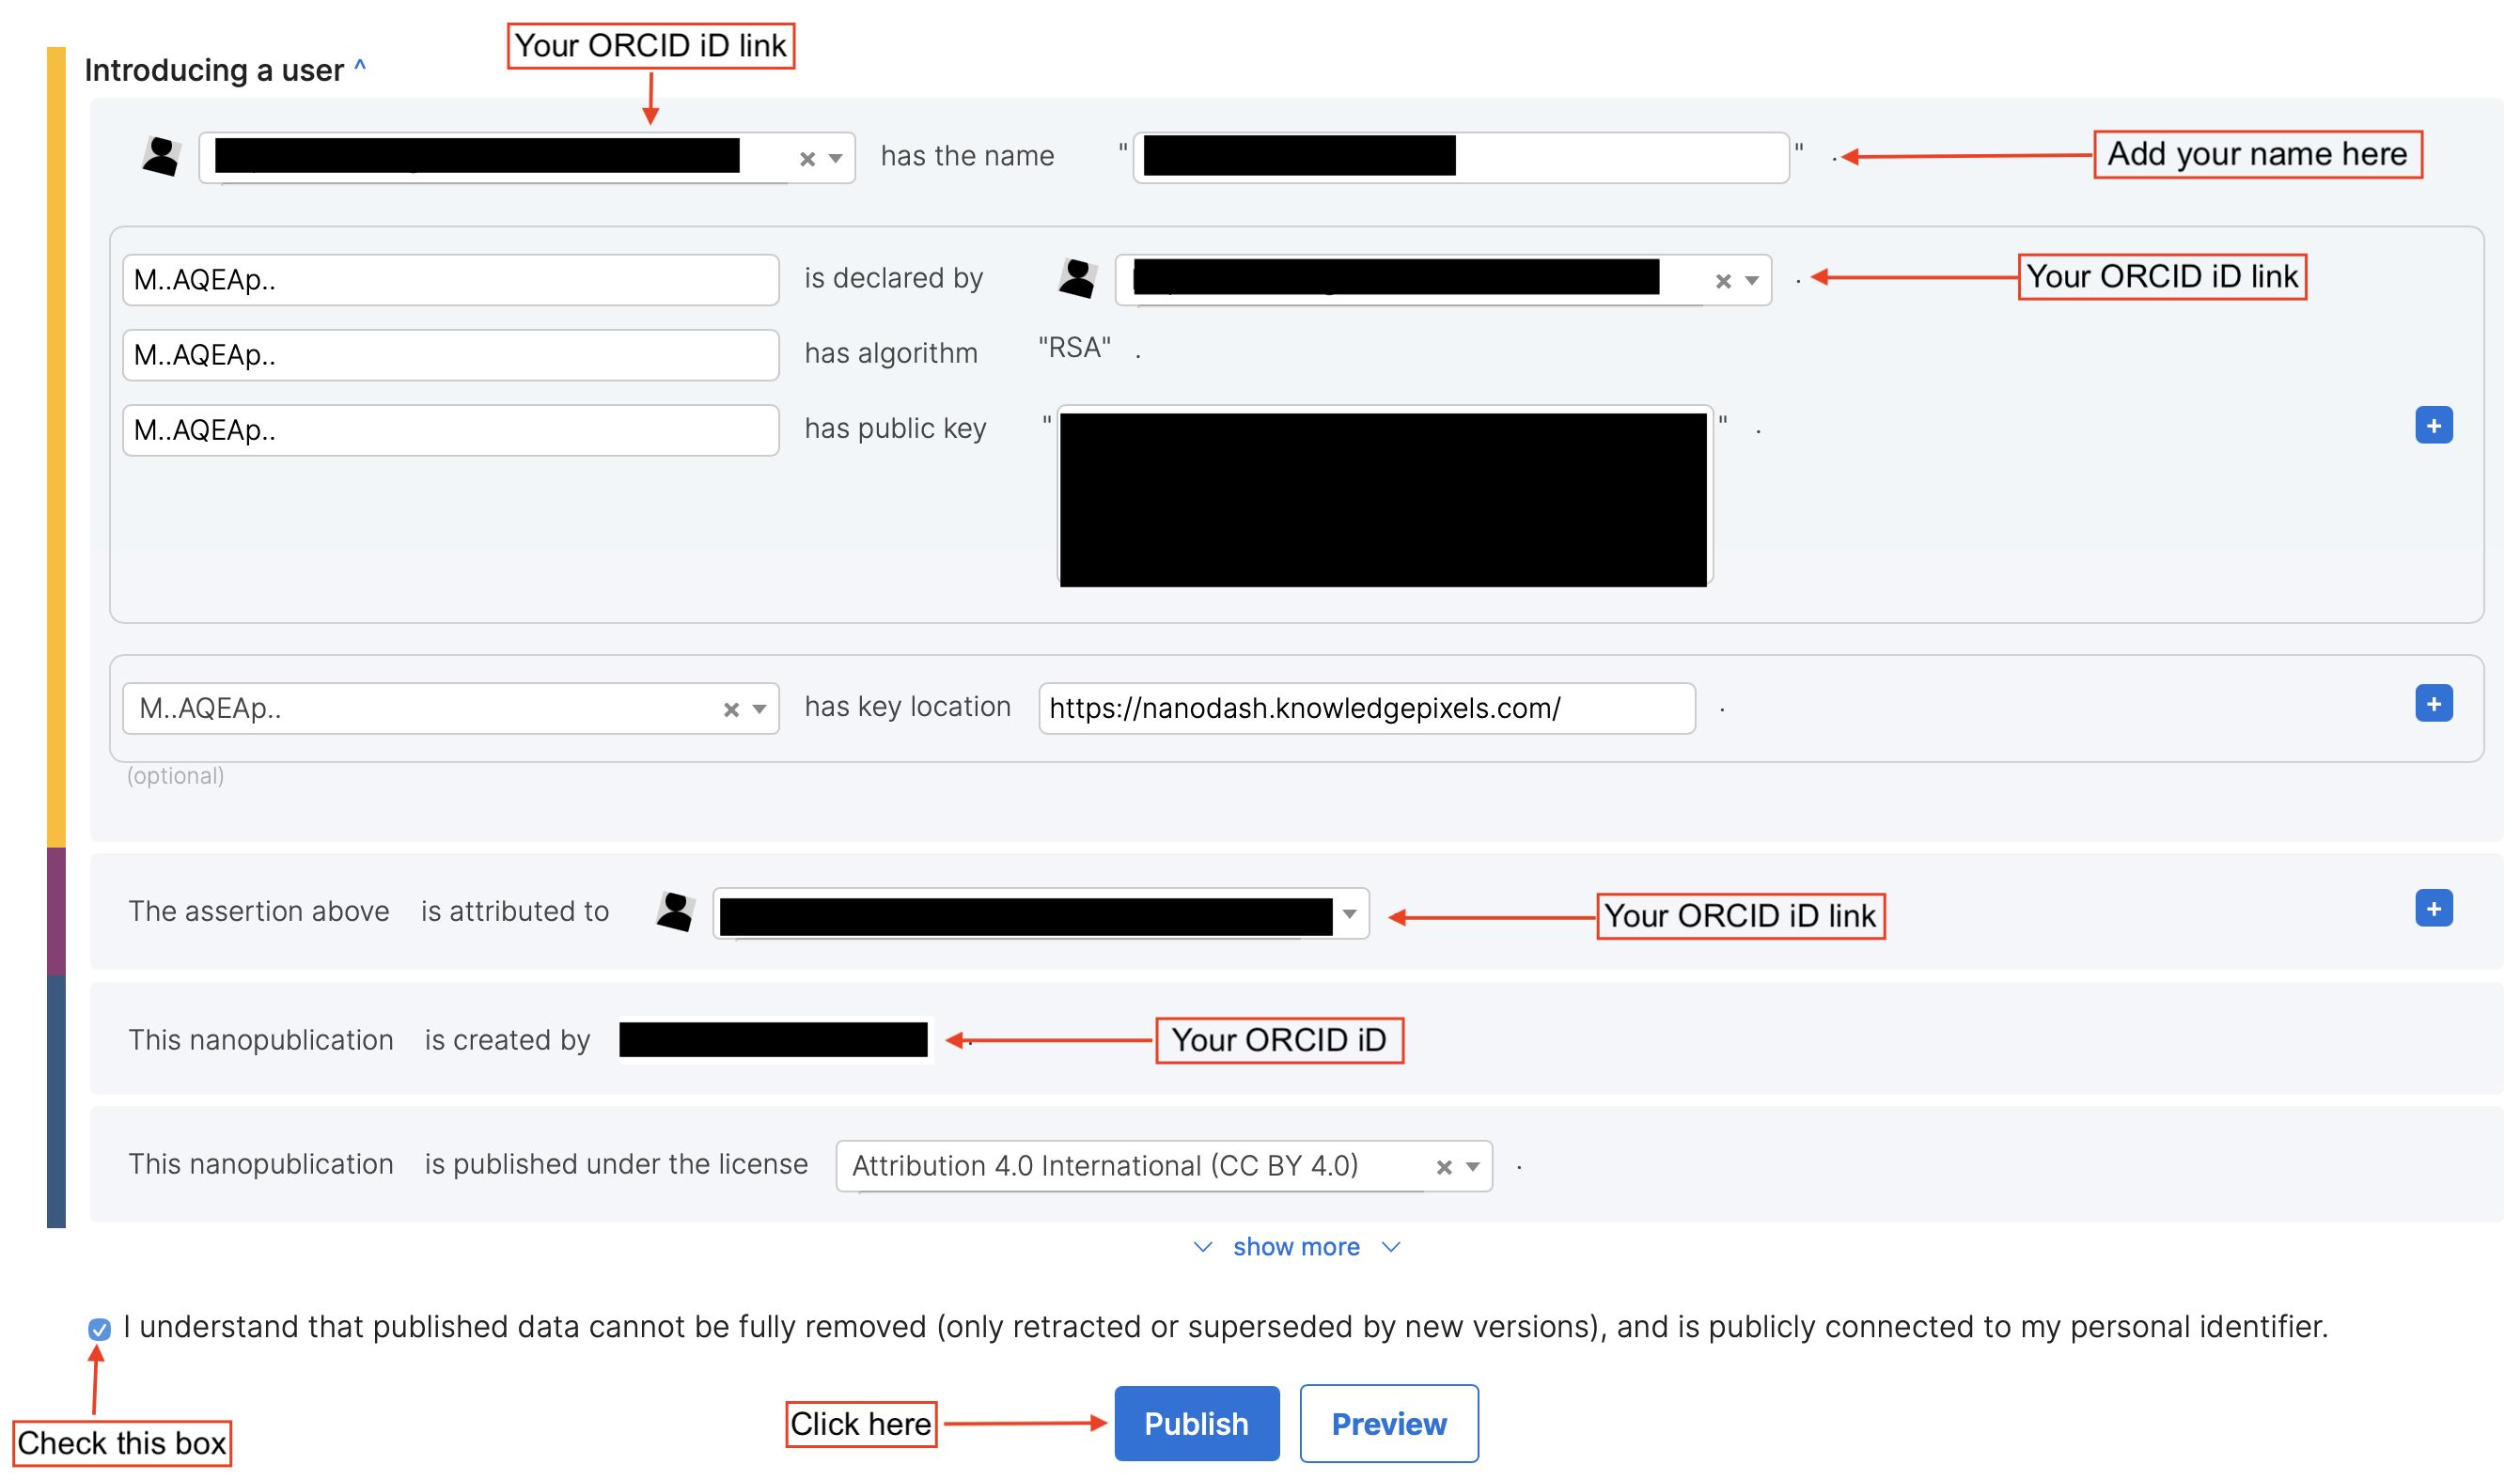Clear the CC BY 4.0 license selection
The height and width of the screenshot is (1480, 2520).
point(1444,1168)
